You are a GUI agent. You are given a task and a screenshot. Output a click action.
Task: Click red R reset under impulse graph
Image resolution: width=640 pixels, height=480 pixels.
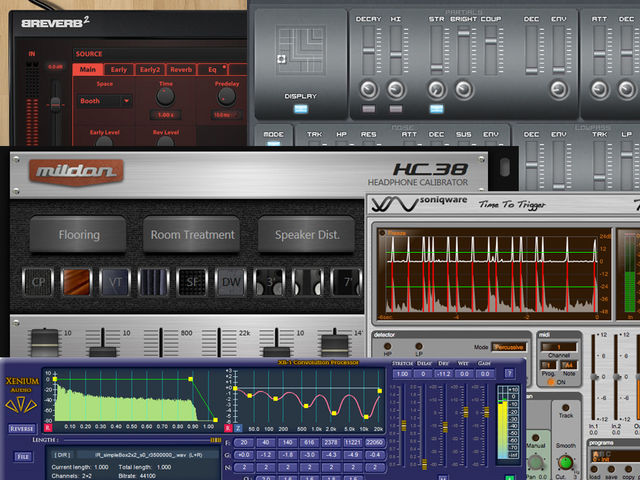tap(48, 428)
